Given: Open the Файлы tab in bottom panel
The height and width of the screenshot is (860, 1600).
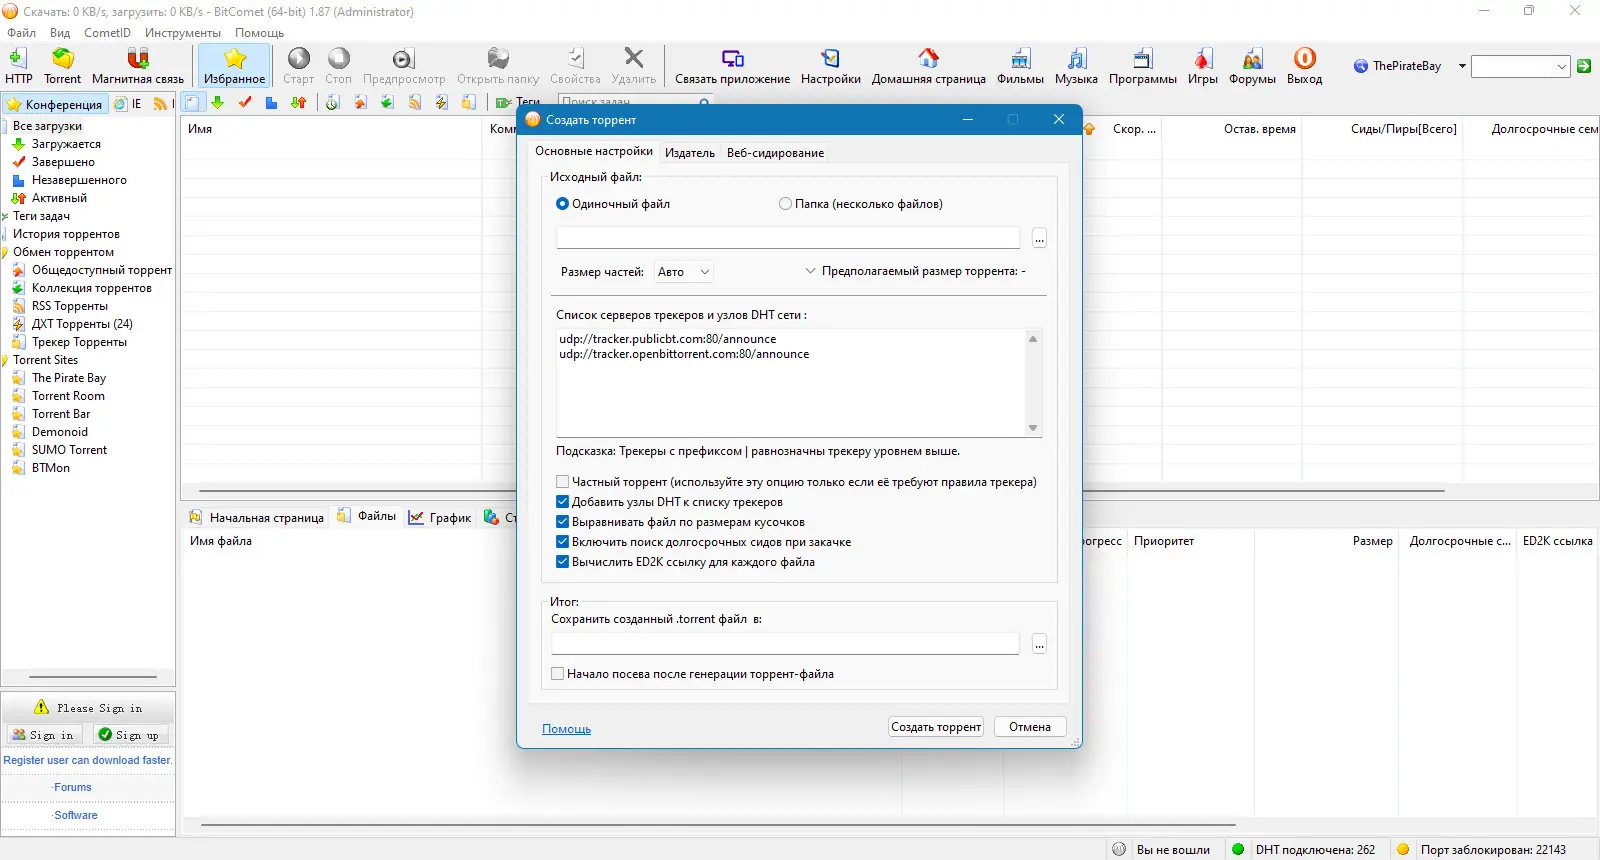Looking at the screenshot, I should click(x=367, y=516).
